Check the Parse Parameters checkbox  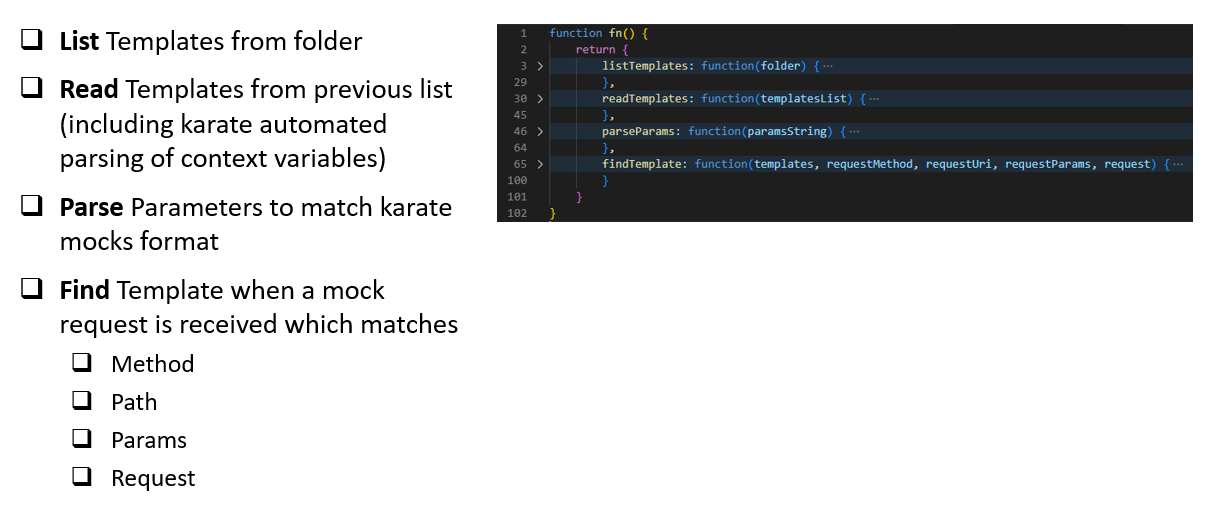pyautogui.click(x=32, y=207)
